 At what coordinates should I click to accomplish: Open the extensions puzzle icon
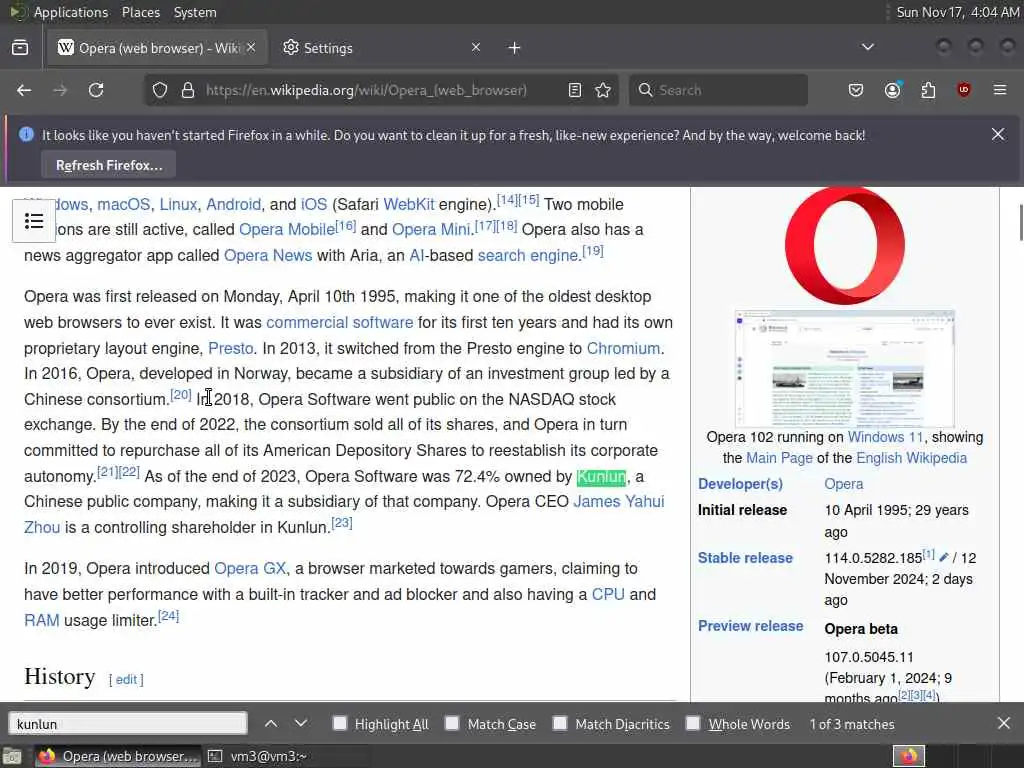[929, 90]
